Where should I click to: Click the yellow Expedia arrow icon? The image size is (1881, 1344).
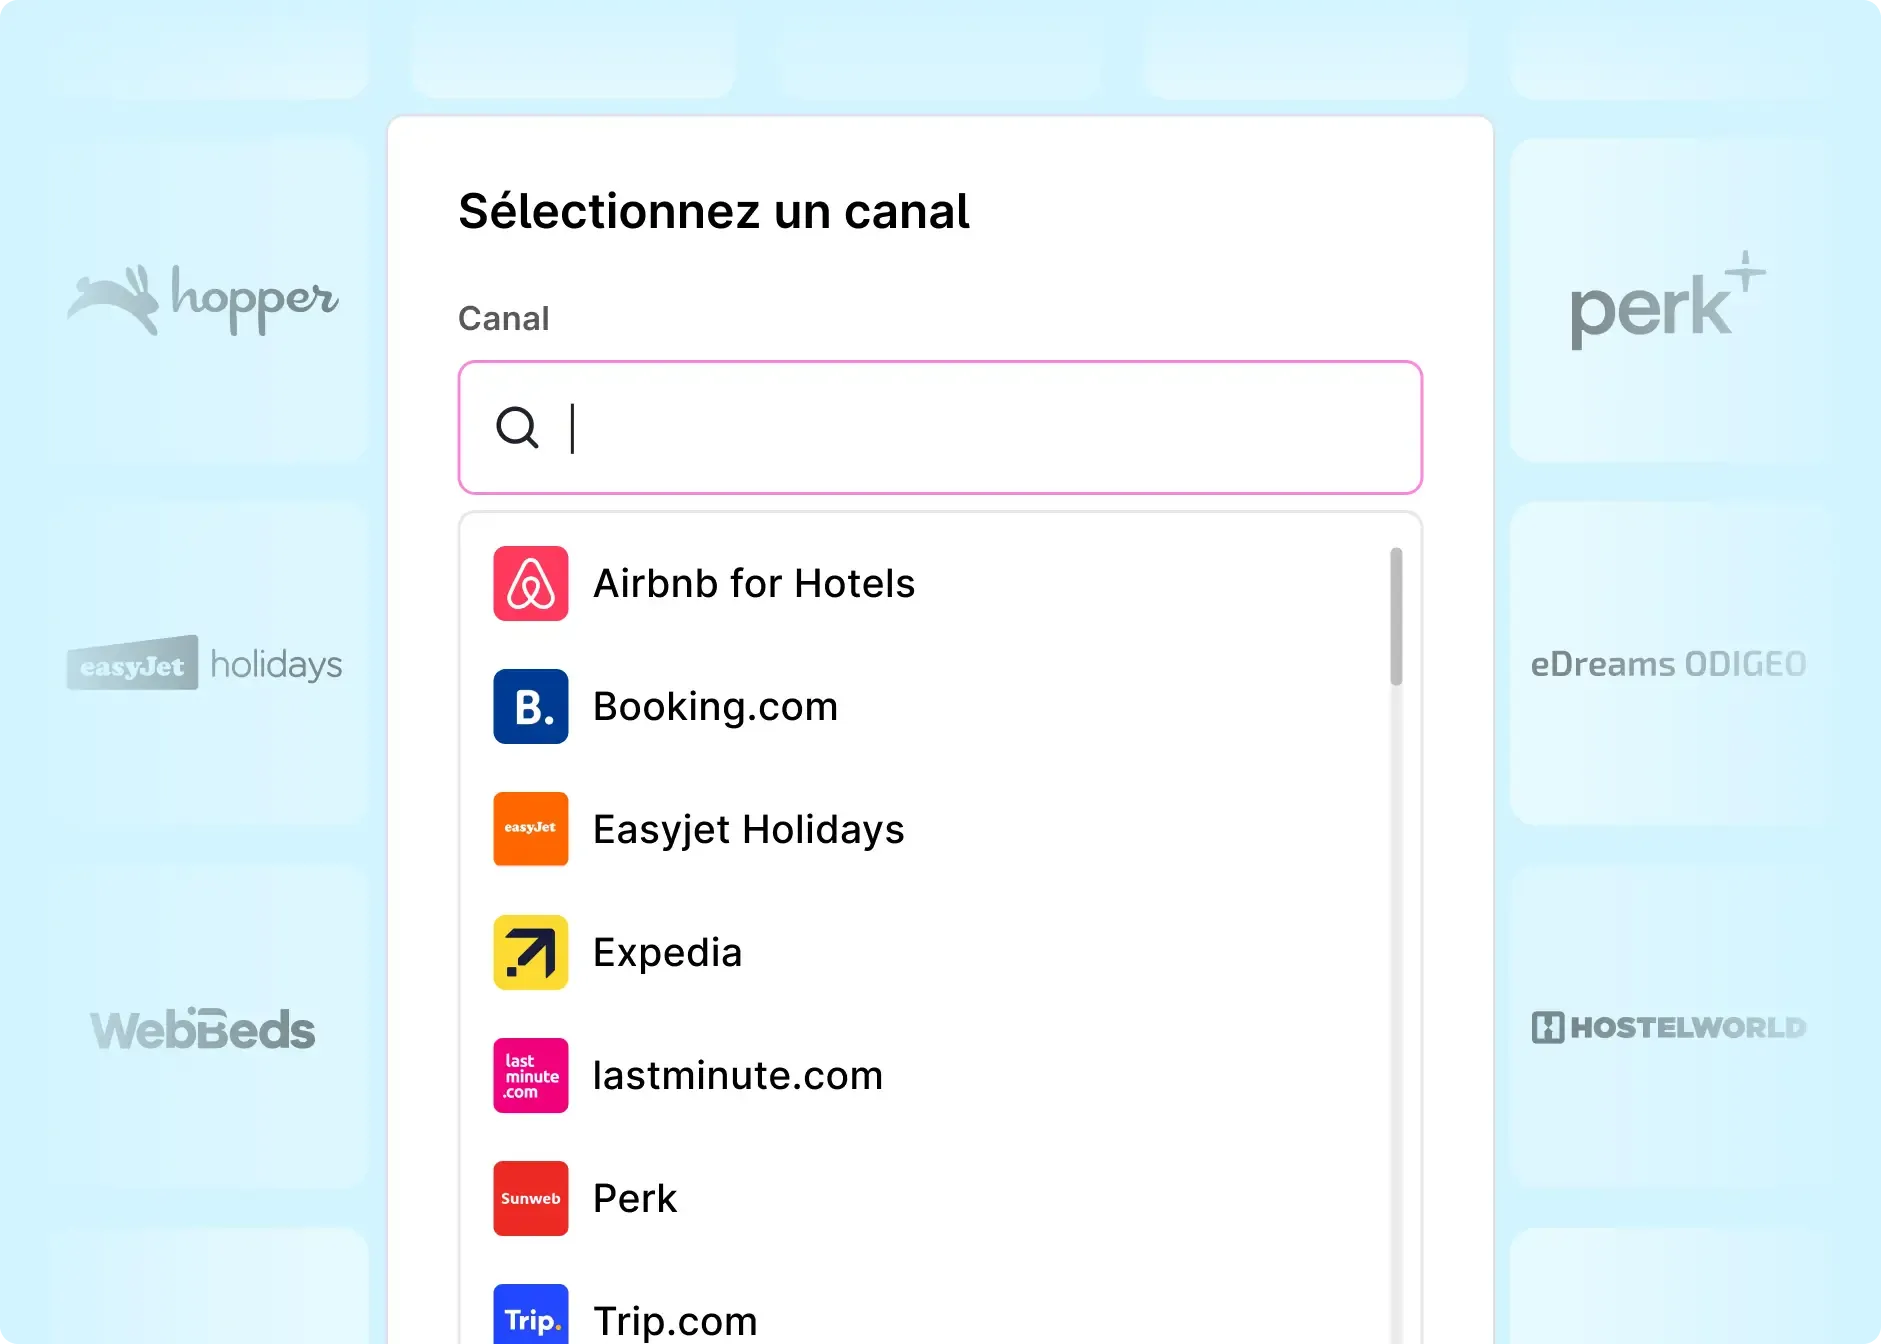(x=531, y=952)
